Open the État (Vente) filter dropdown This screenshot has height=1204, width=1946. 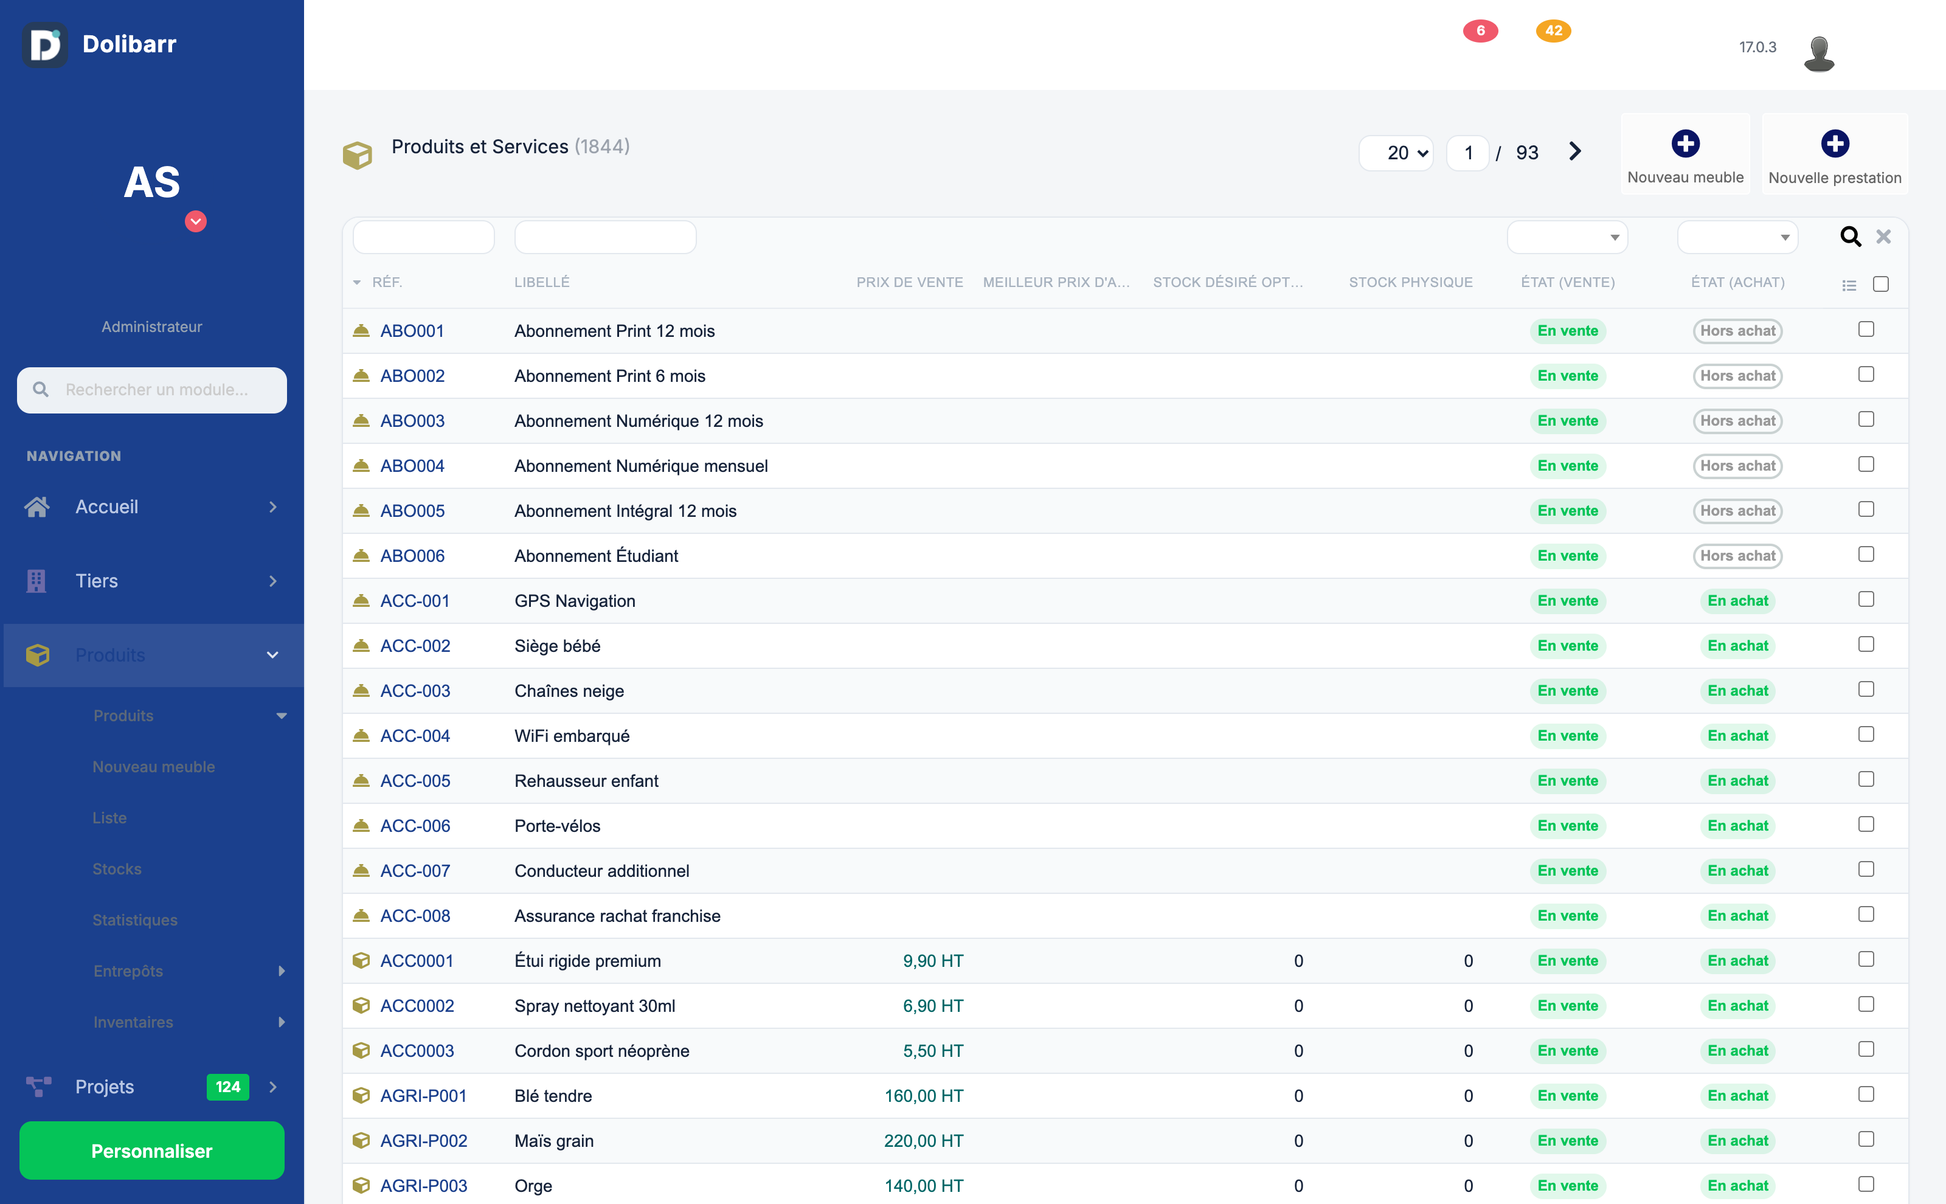pyautogui.click(x=1567, y=237)
